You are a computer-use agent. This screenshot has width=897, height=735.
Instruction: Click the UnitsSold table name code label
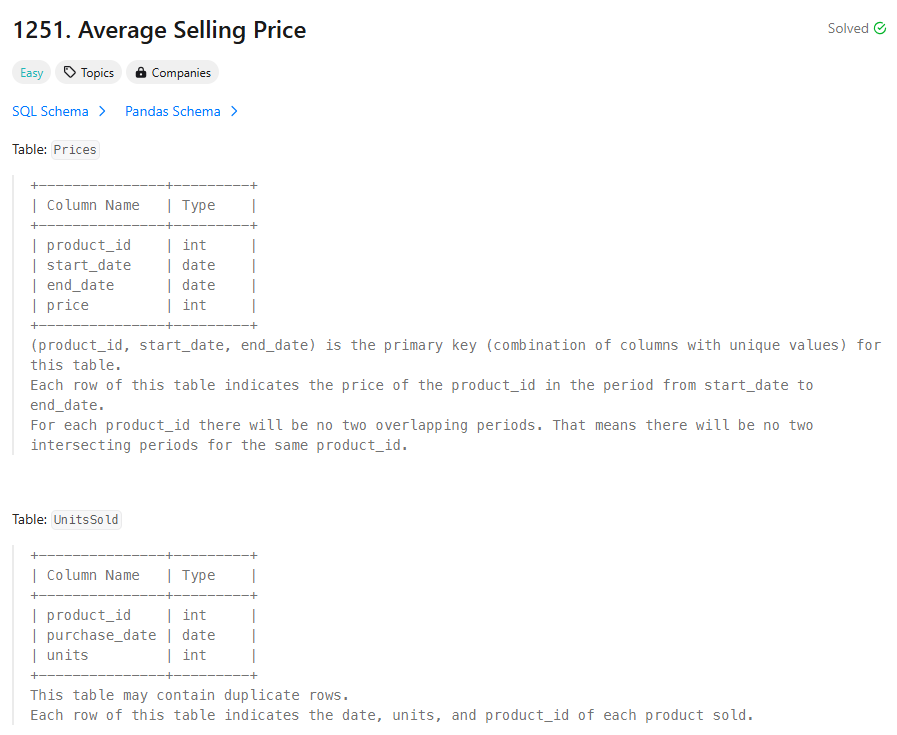pyautogui.click(x=86, y=520)
